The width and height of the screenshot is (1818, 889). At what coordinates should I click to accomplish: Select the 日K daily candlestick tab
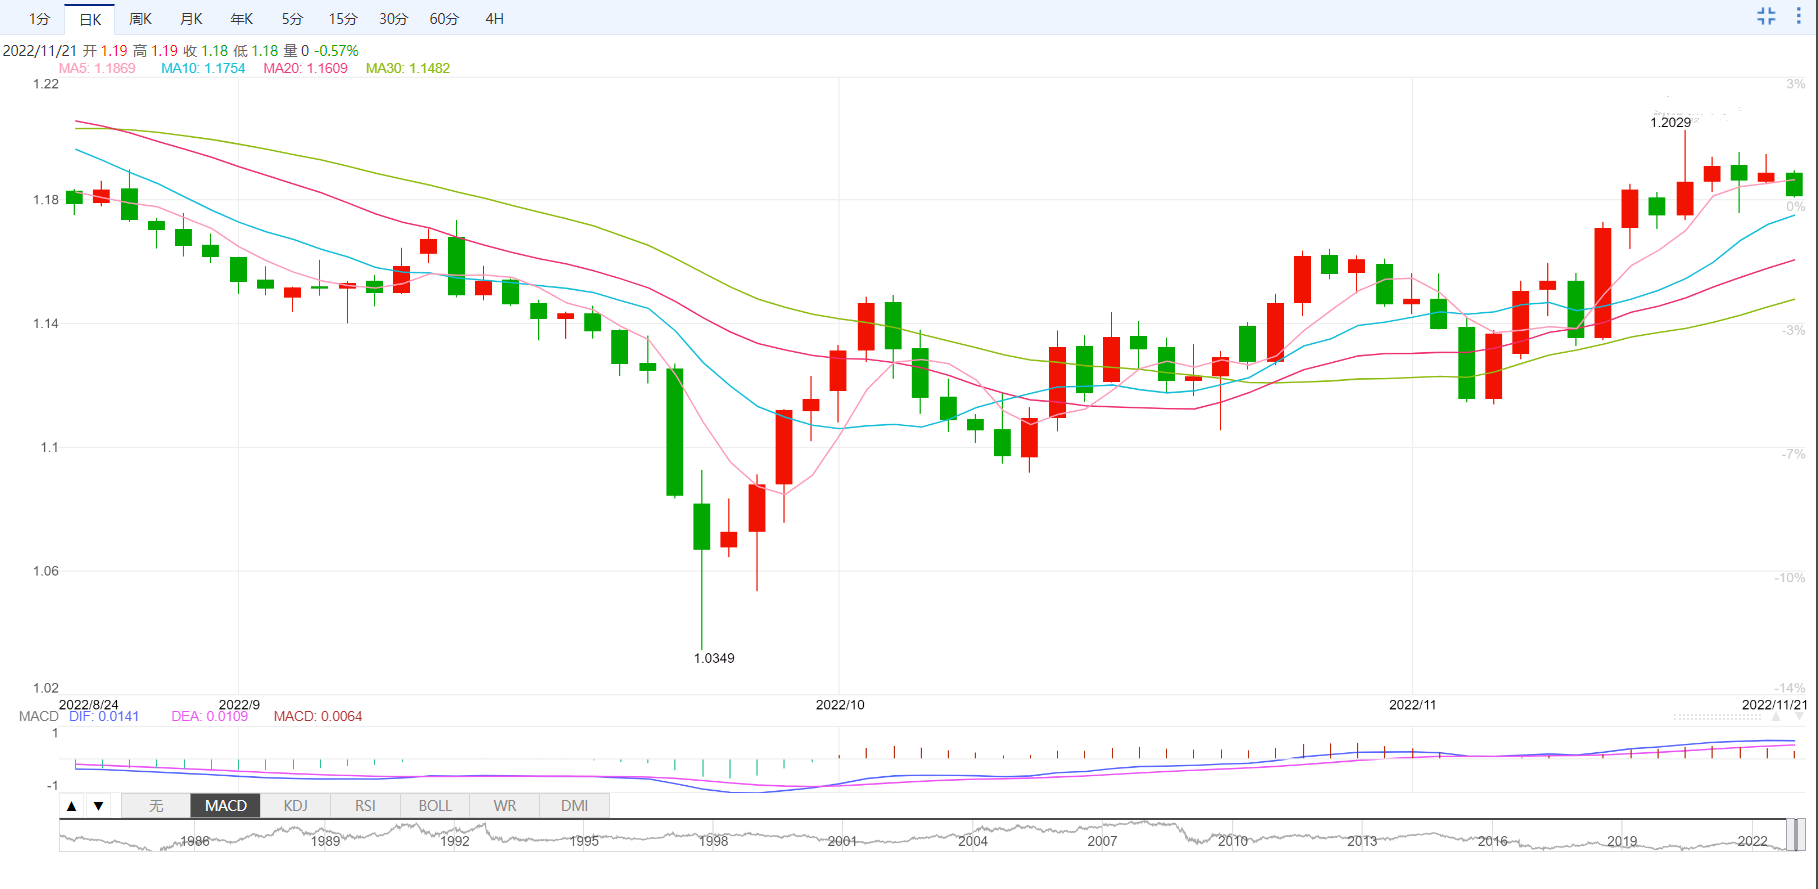click(x=90, y=19)
